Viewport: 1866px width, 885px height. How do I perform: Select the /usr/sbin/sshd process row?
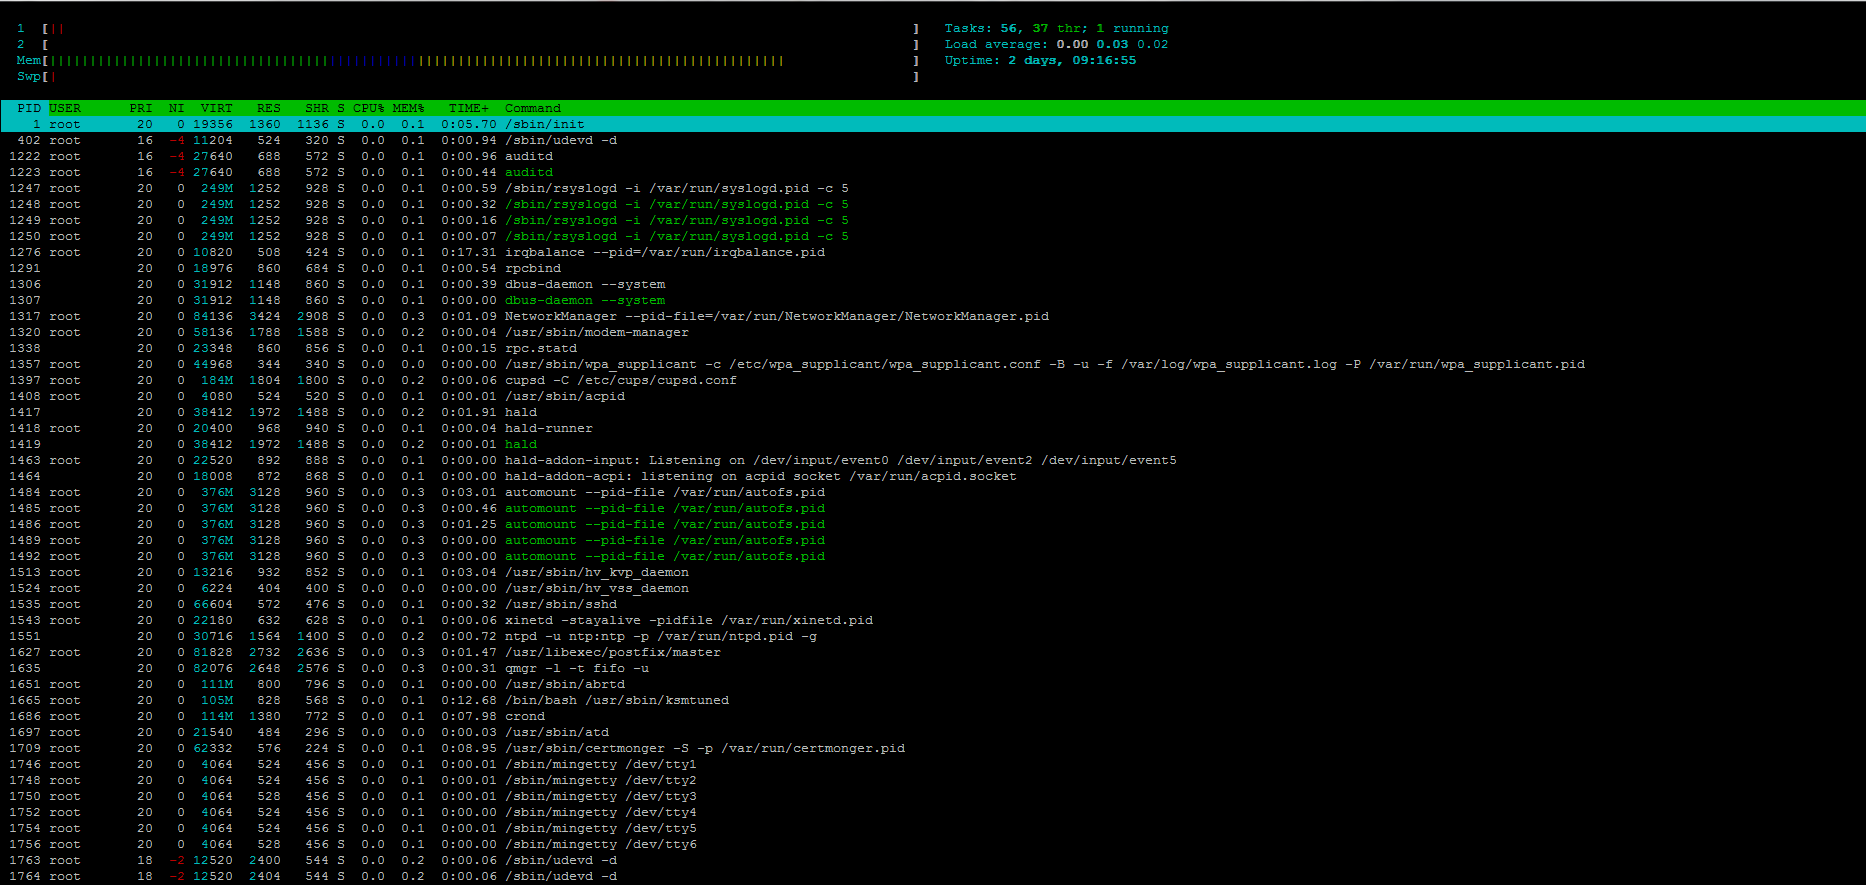click(933, 604)
